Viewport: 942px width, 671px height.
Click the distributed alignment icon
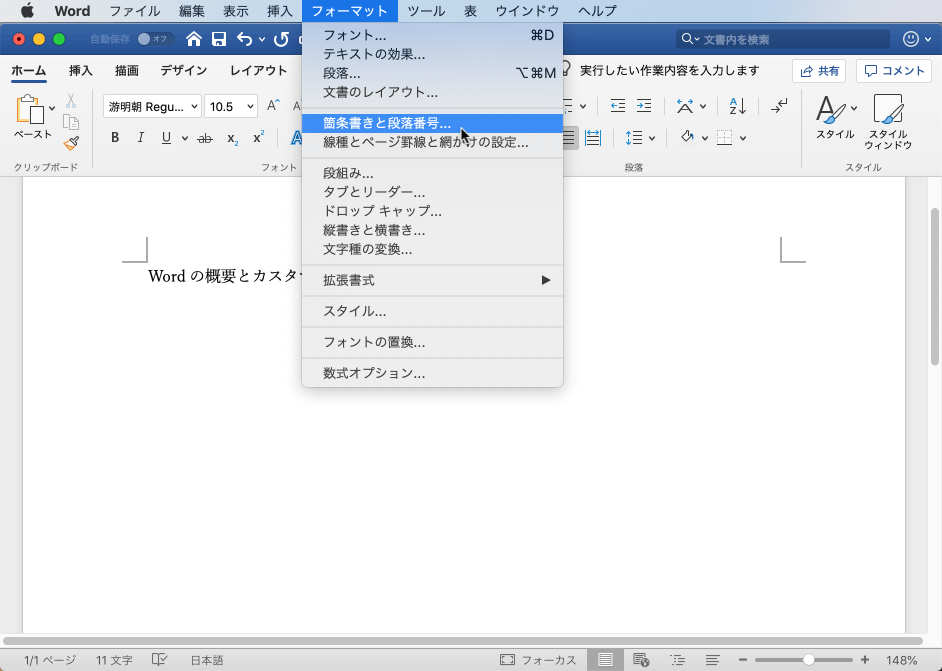(x=593, y=138)
